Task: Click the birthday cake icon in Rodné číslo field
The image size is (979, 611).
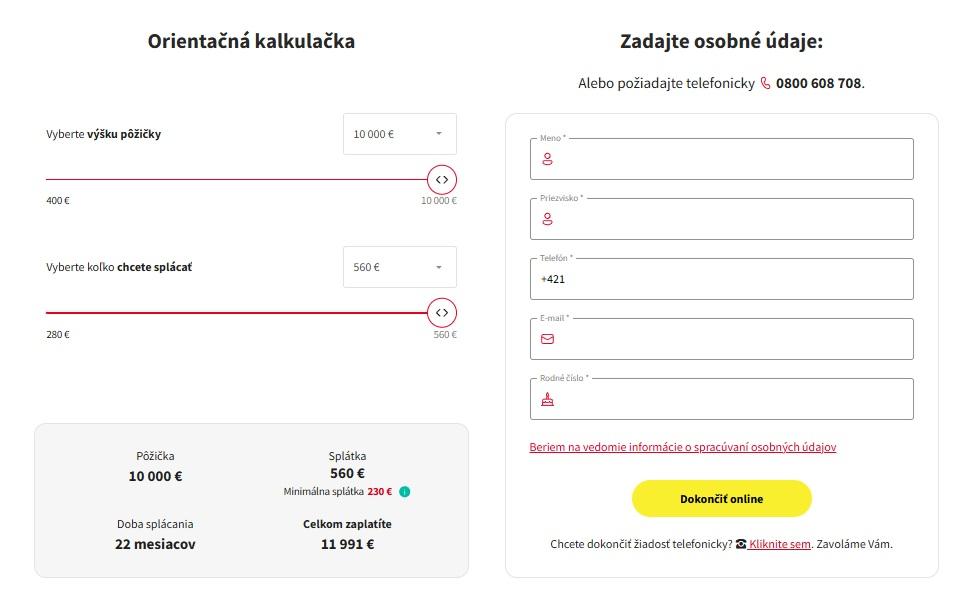Action: (x=547, y=400)
